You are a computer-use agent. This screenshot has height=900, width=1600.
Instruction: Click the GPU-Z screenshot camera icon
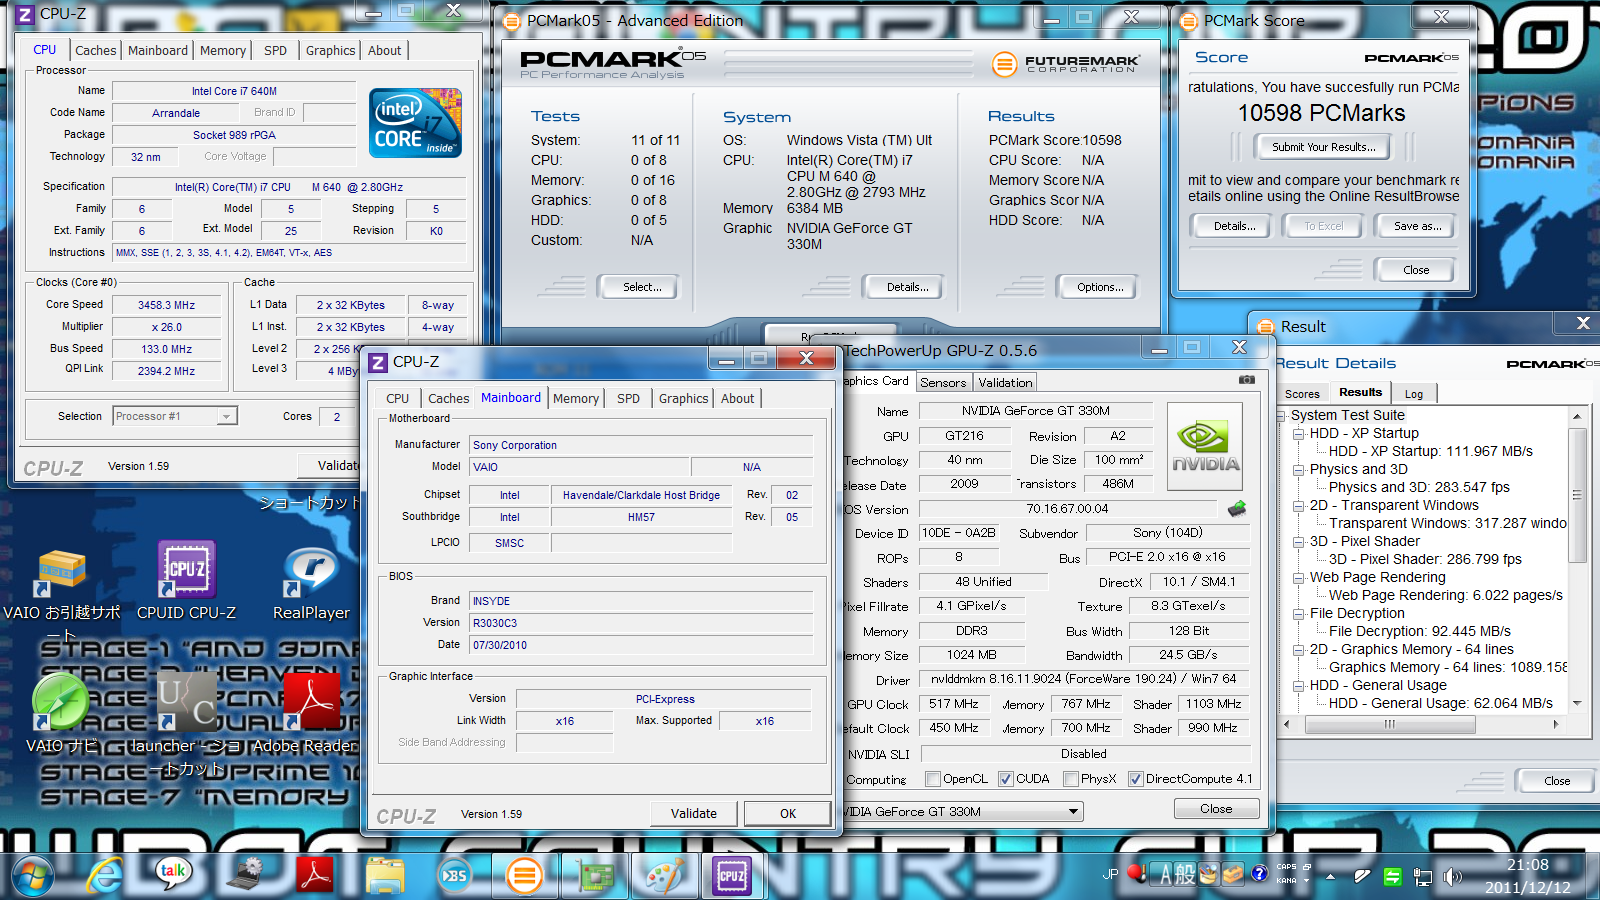click(x=1246, y=380)
